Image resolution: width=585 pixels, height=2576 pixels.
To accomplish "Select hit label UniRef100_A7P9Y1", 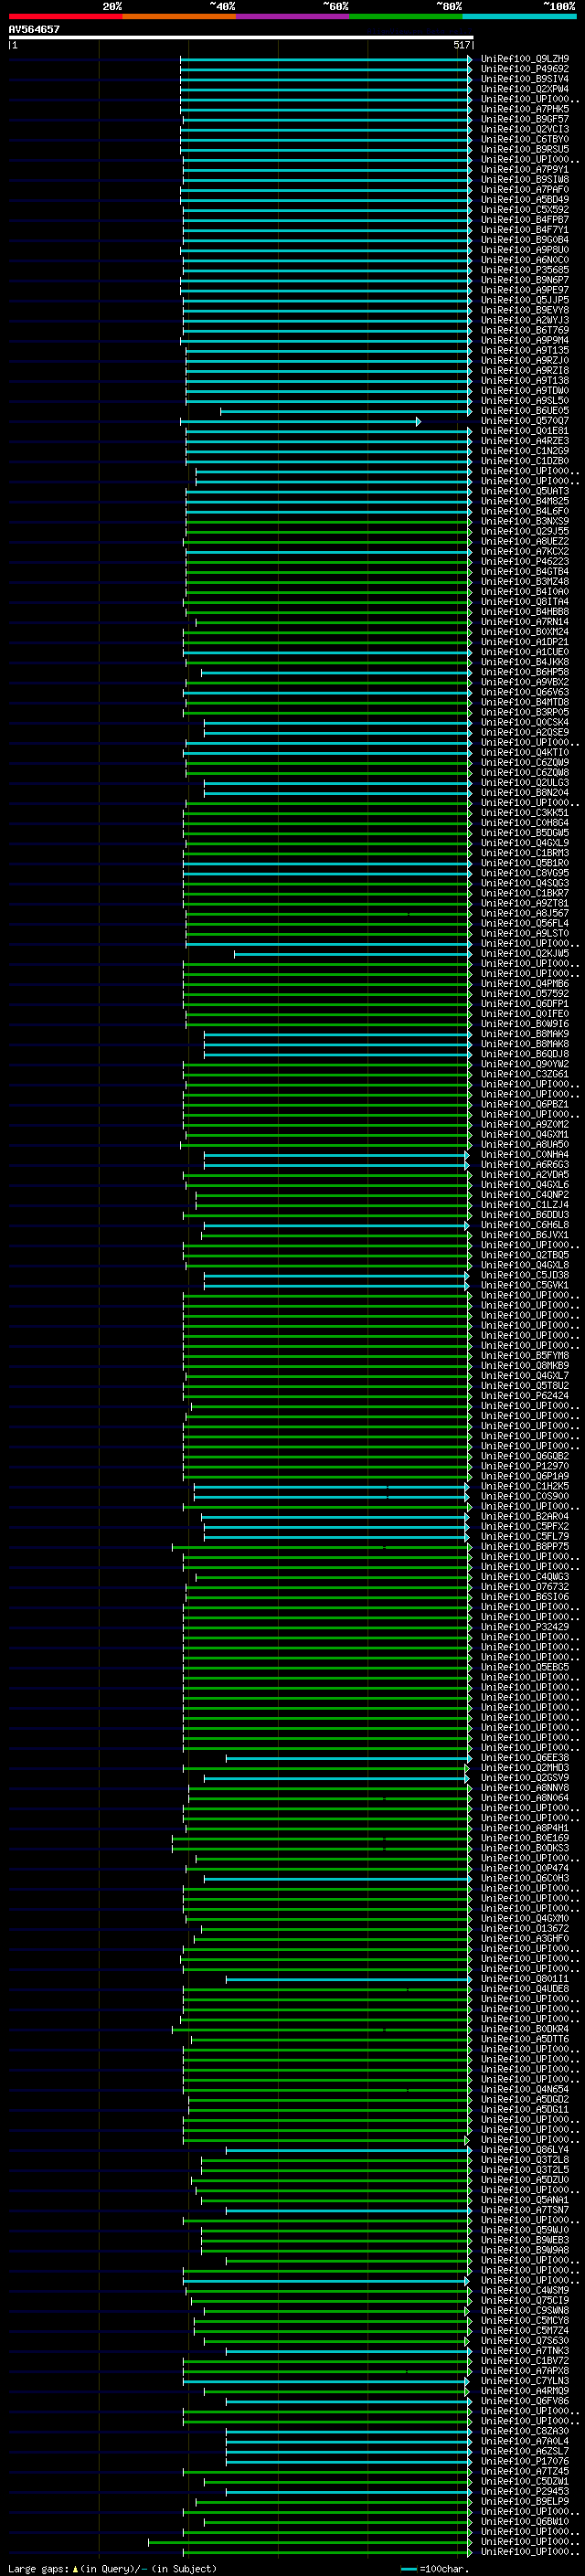I will [525, 170].
